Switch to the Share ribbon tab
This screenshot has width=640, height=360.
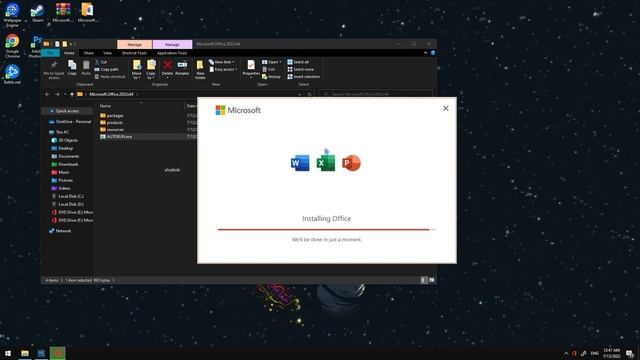89,53
